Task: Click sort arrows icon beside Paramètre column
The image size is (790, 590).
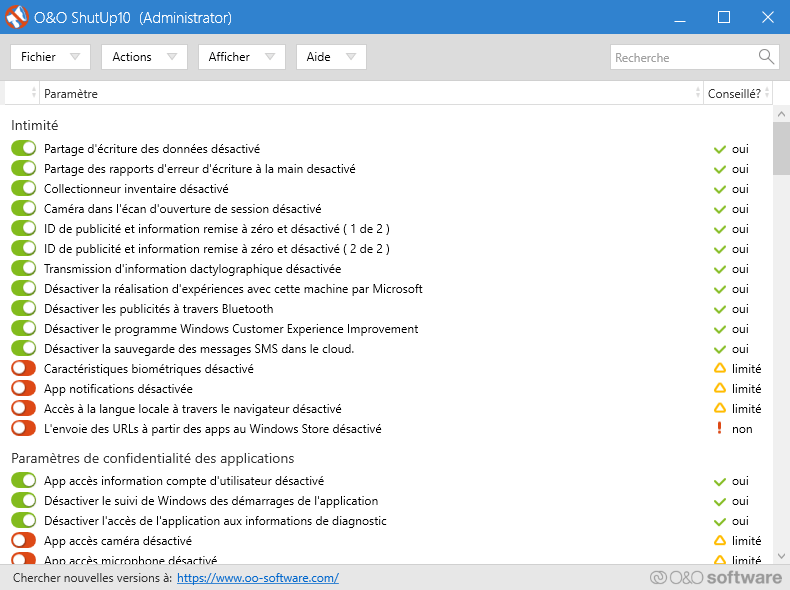Action: 698,93
